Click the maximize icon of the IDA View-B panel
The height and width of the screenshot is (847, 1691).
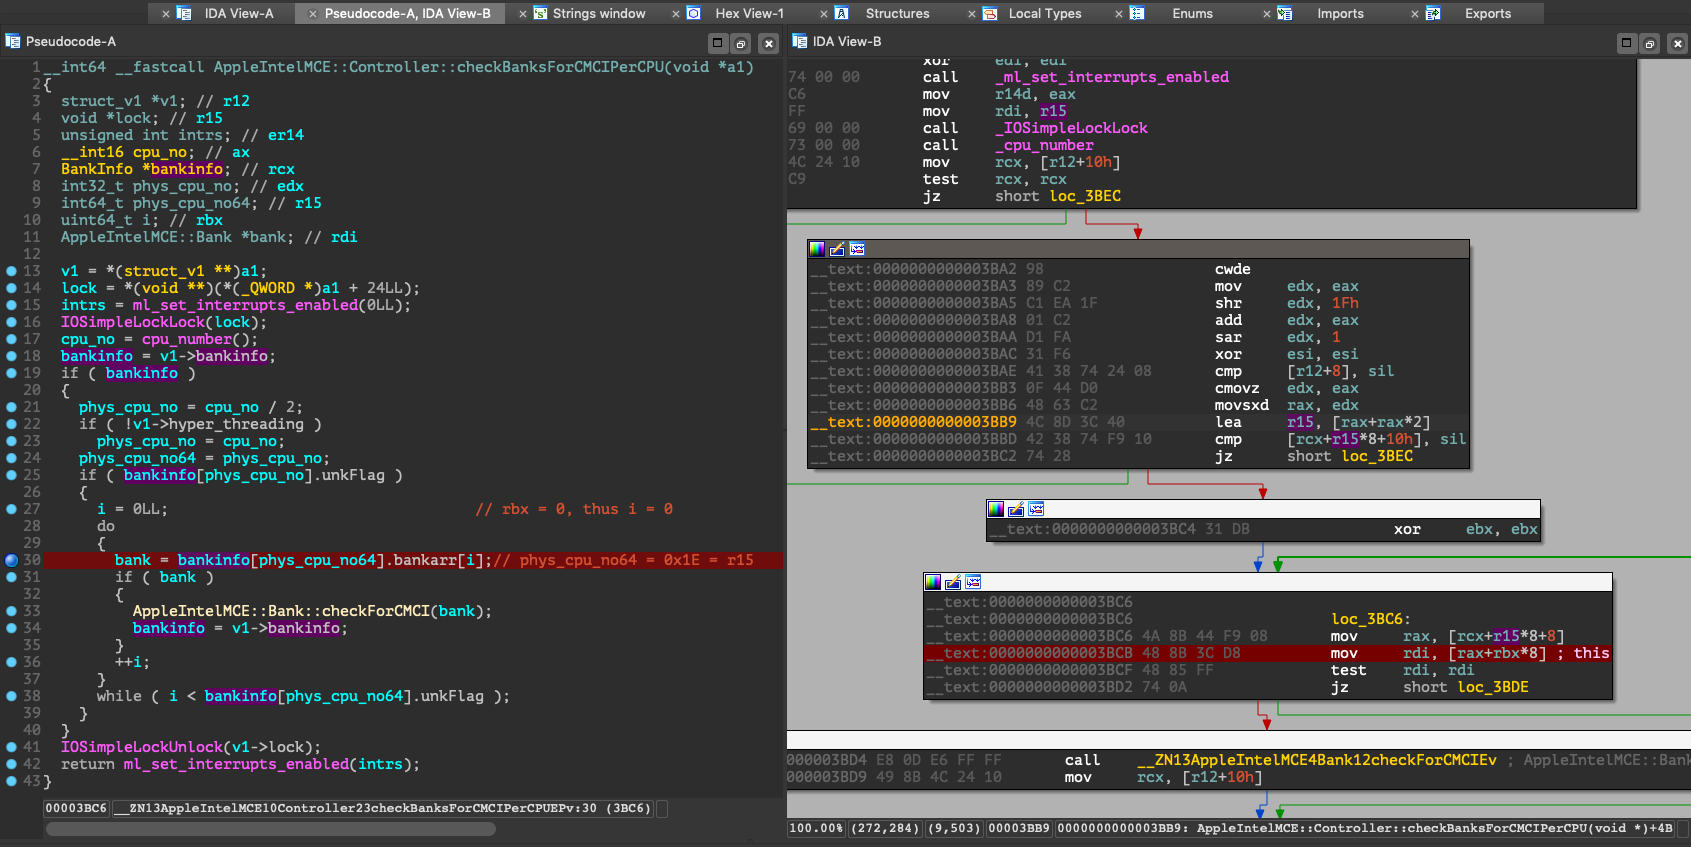1626,43
